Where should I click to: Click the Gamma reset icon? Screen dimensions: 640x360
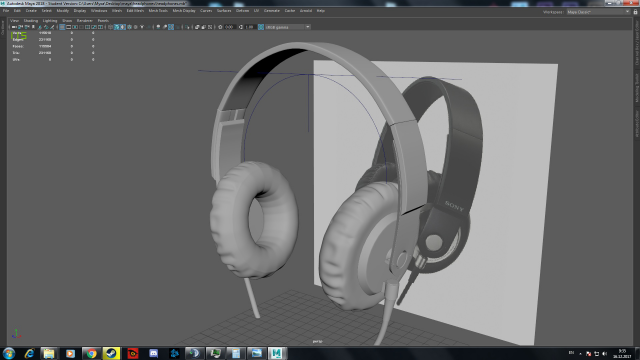tap(241, 27)
